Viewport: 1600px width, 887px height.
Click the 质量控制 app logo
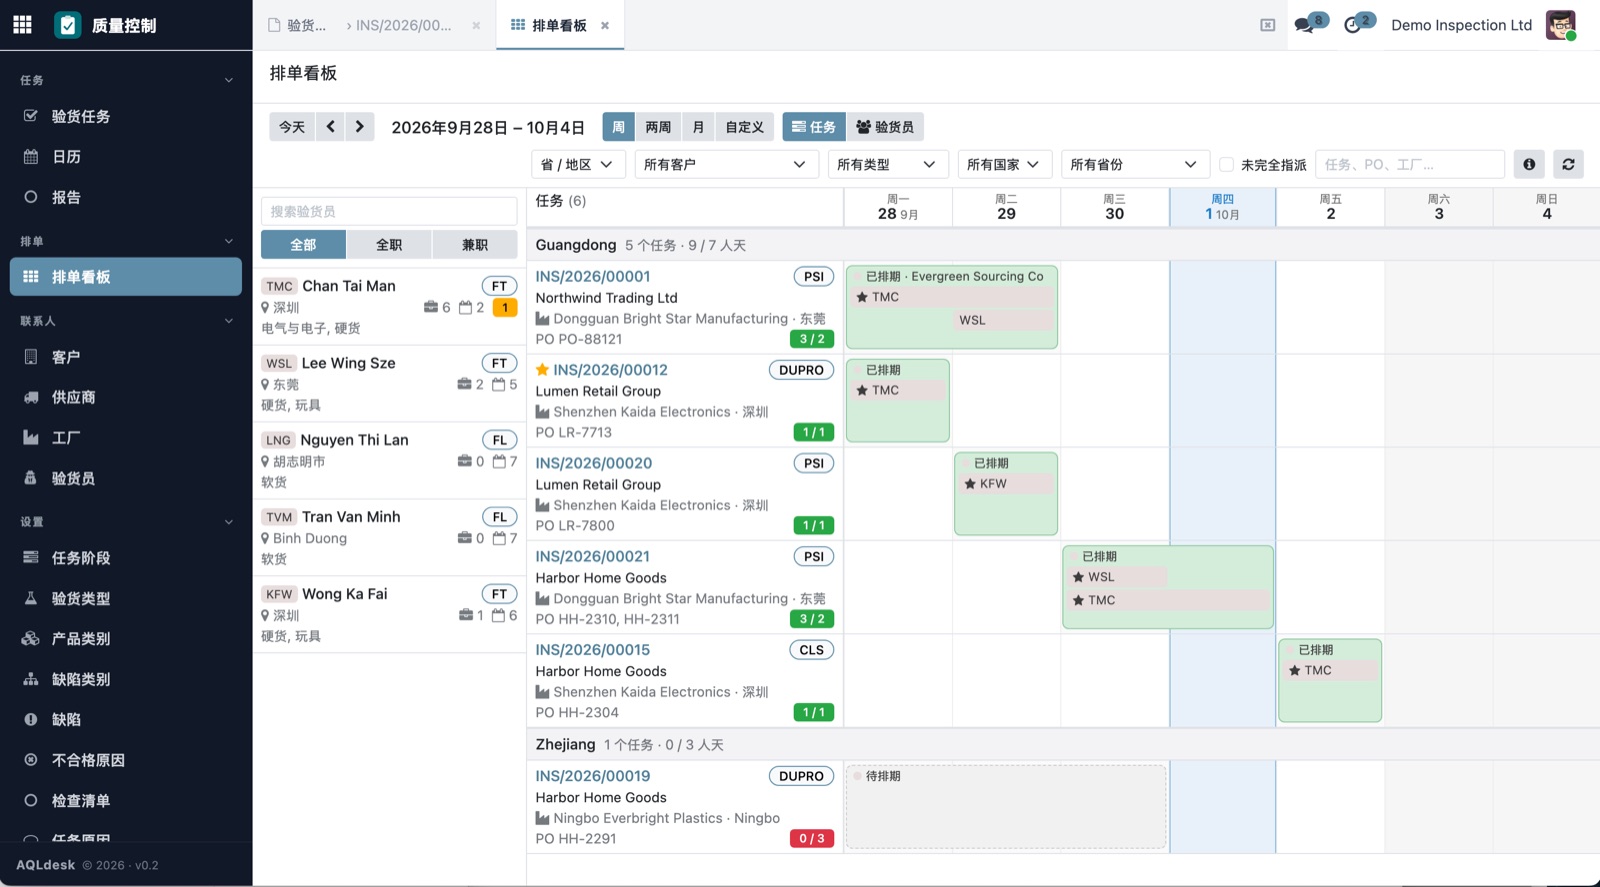67,25
